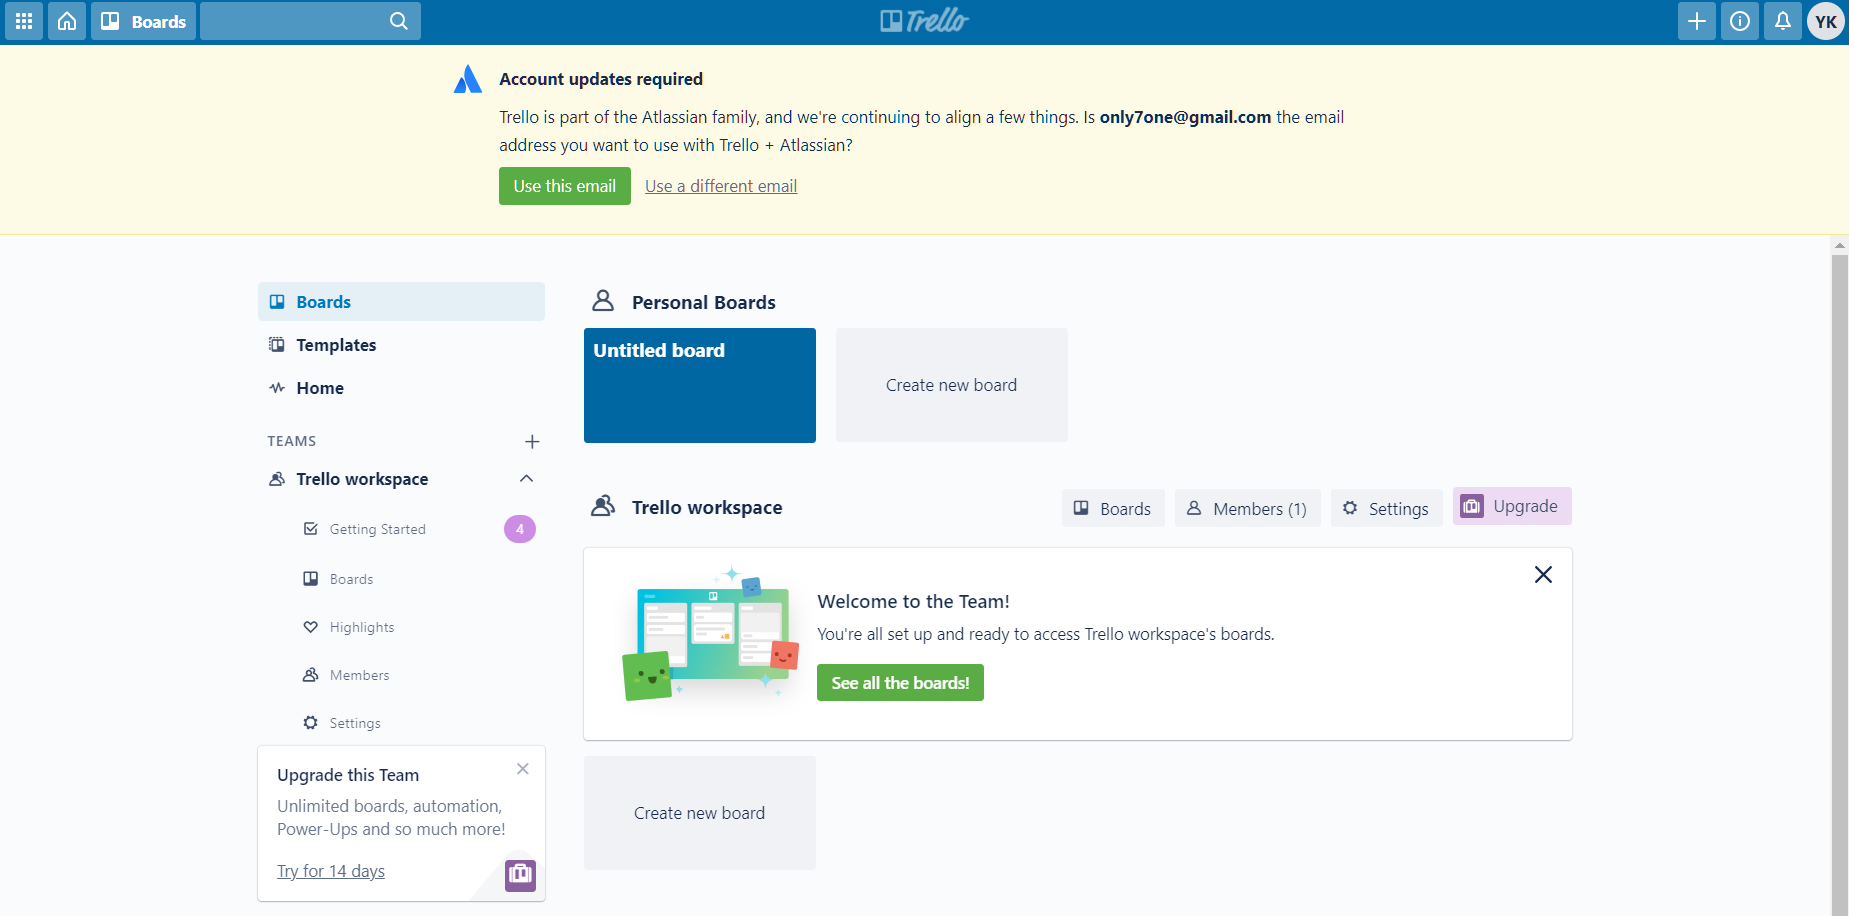Screen dimensions: 1849x916
Task: Click See all the boards! button
Action: [x=900, y=683]
